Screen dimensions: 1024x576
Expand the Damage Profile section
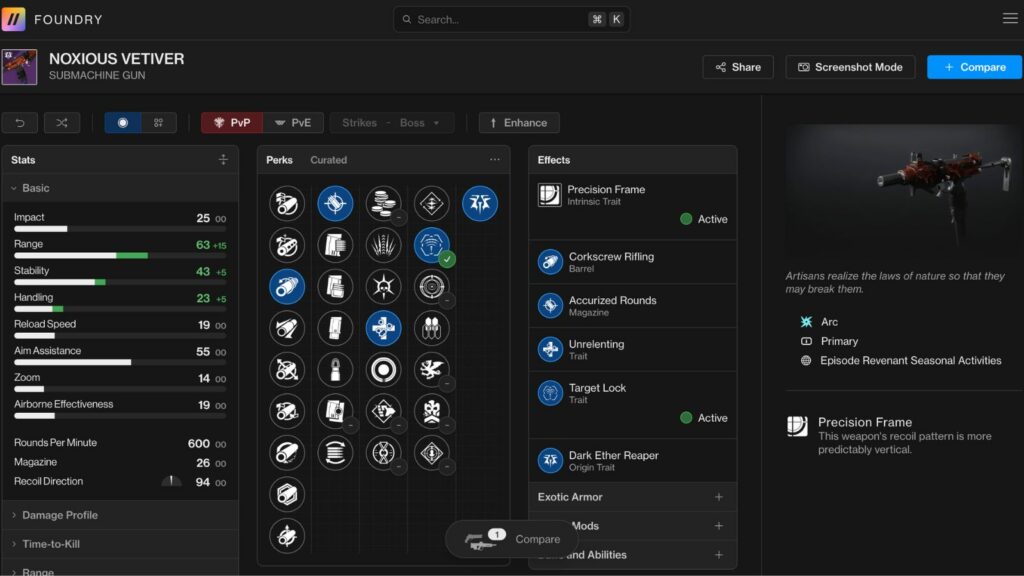point(120,515)
